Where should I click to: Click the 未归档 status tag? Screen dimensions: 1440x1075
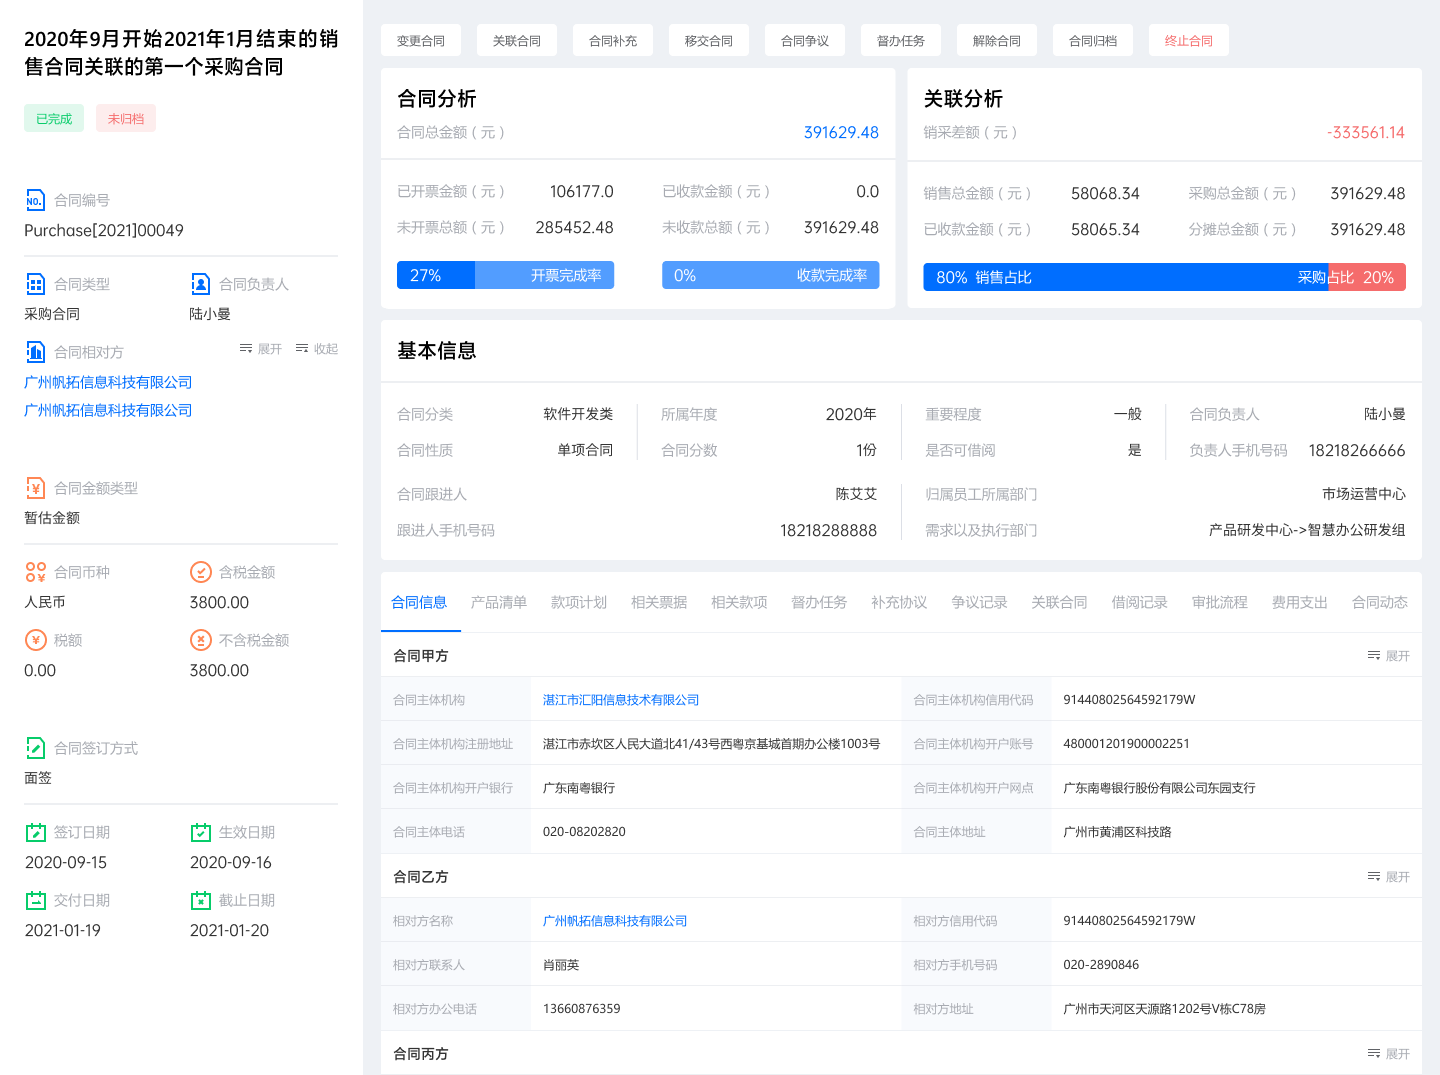126,119
